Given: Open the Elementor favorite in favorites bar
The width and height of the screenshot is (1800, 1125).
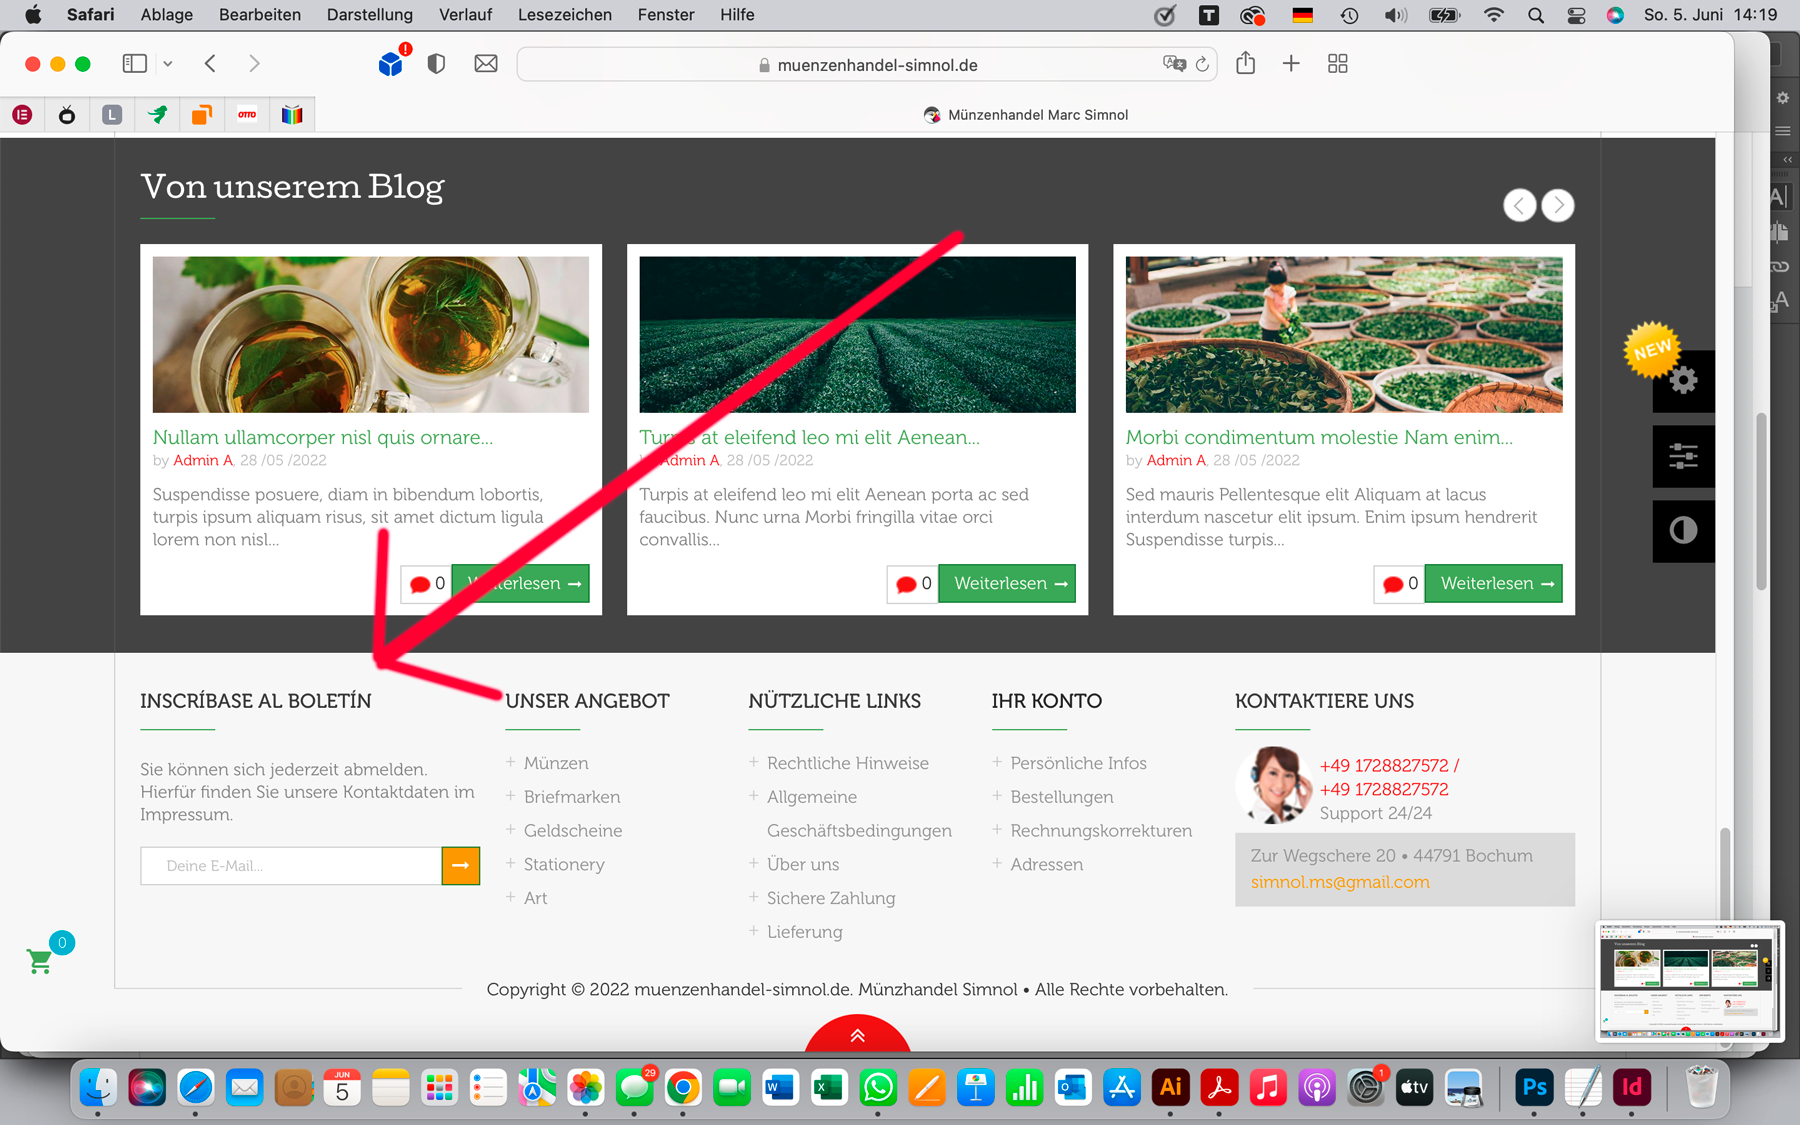Looking at the screenshot, I should click(x=22, y=115).
